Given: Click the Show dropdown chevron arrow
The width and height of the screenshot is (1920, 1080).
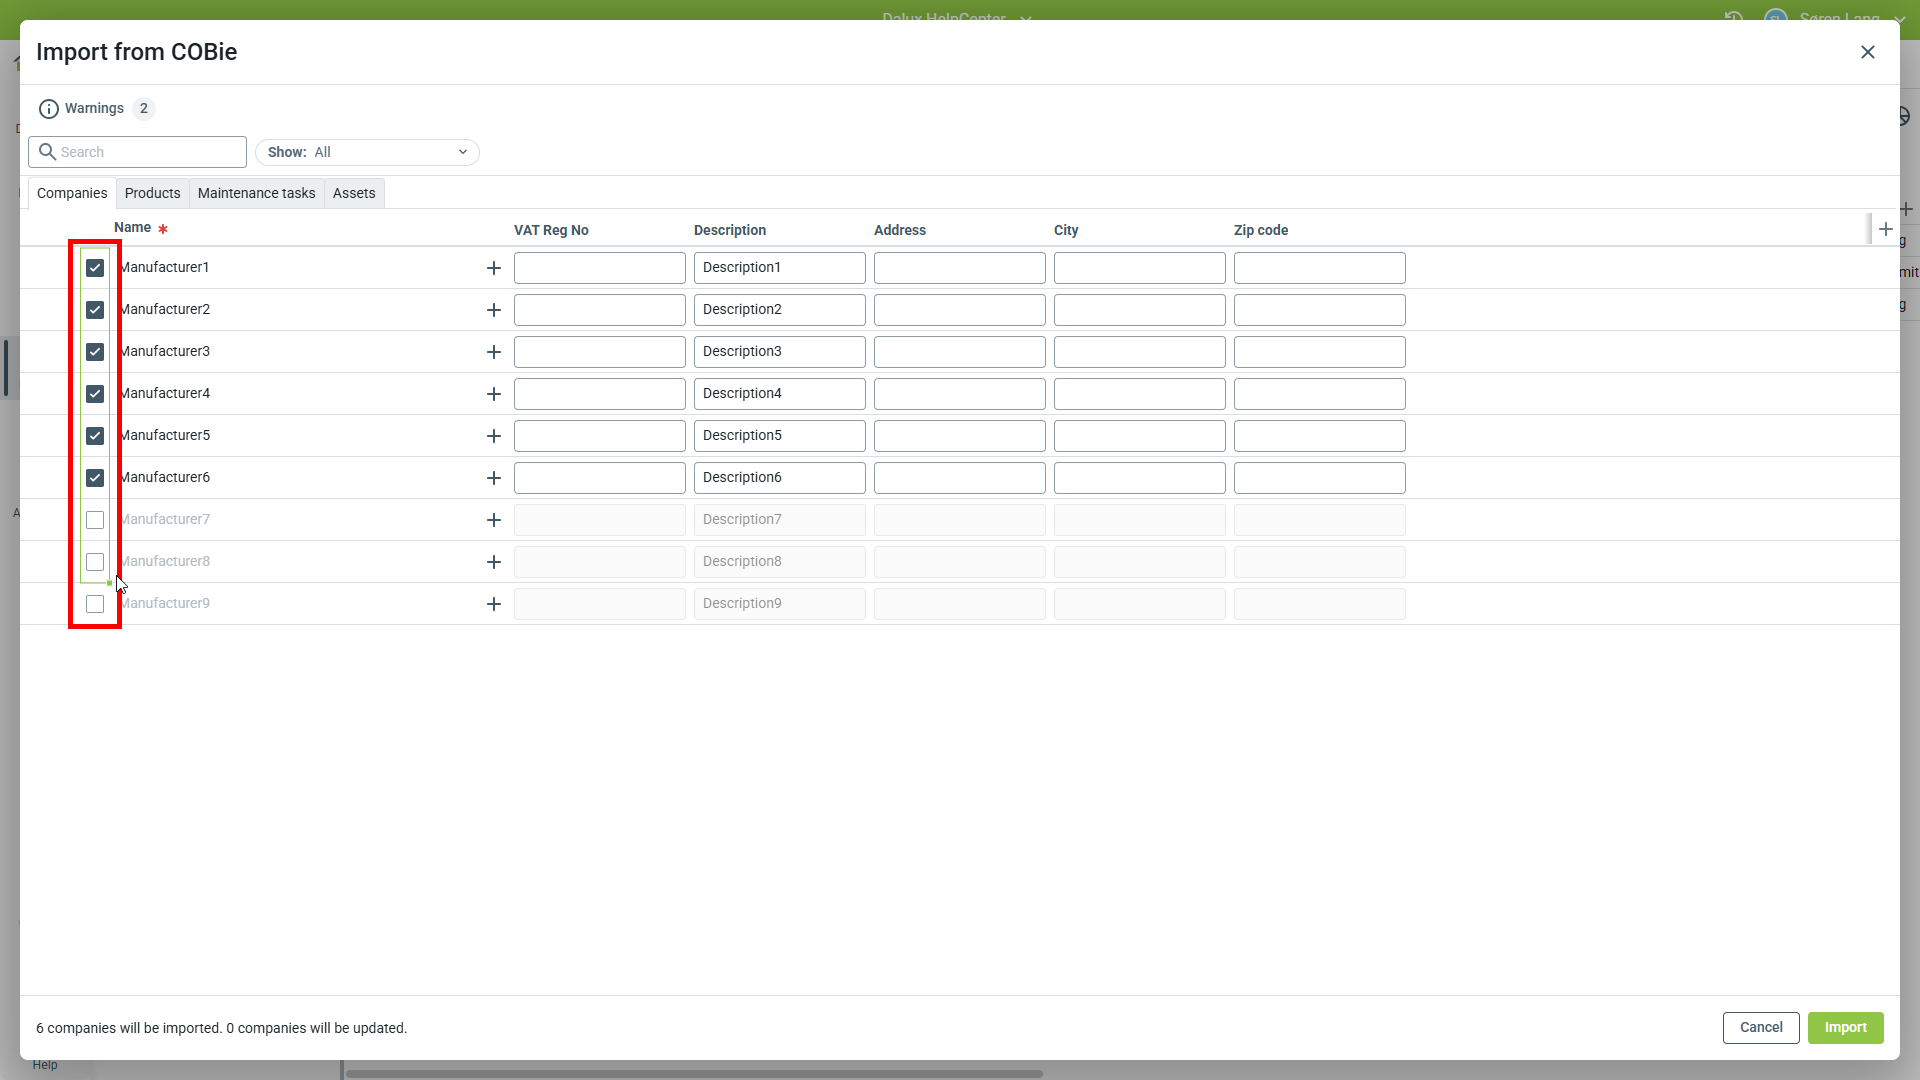Looking at the screenshot, I should 463,152.
